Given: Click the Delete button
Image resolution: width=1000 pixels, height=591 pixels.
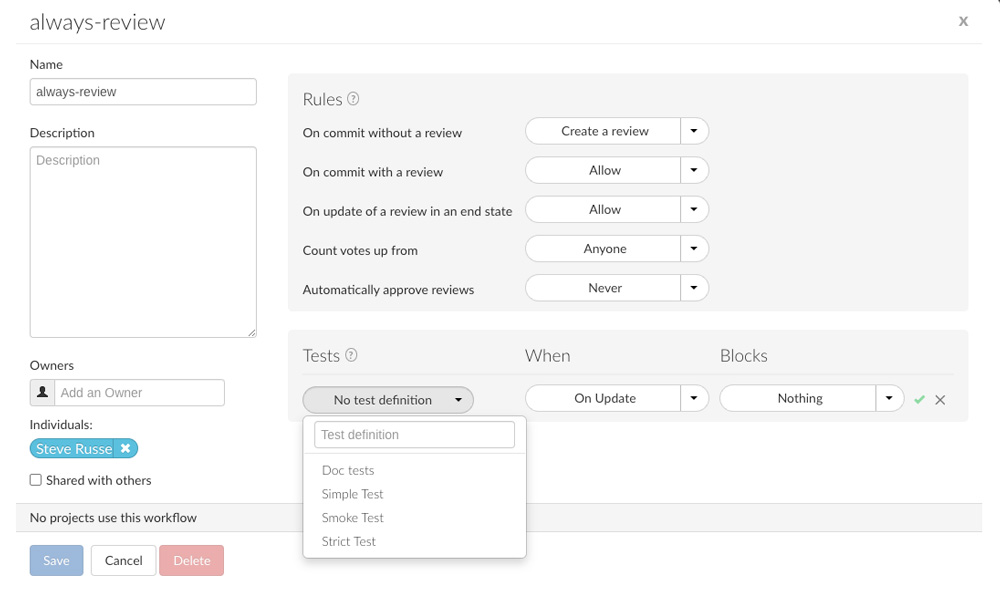Looking at the screenshot, I should [191, 560].
